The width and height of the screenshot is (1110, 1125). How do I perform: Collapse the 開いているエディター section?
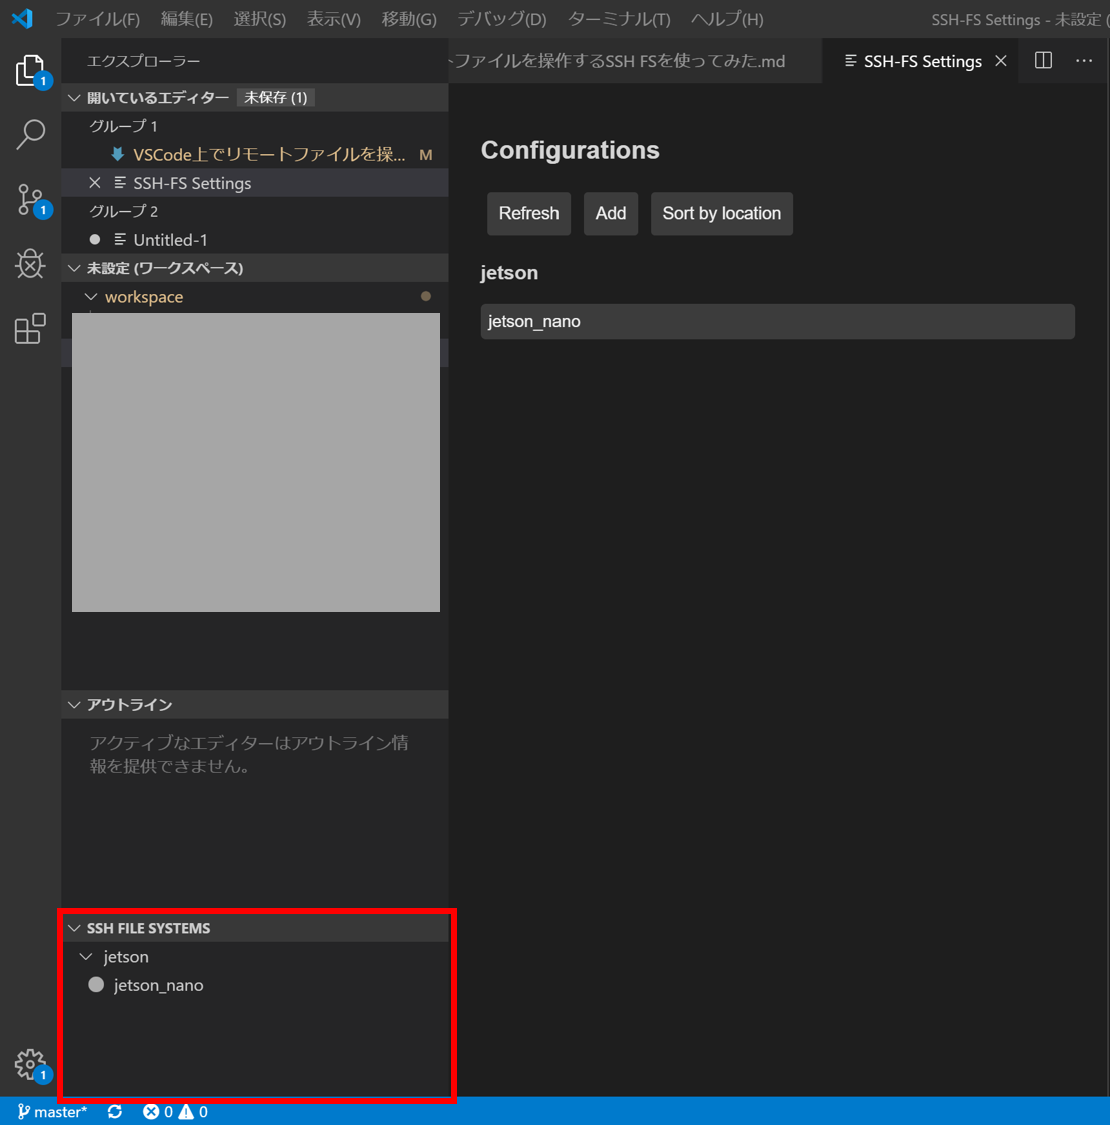click(75, 98)
